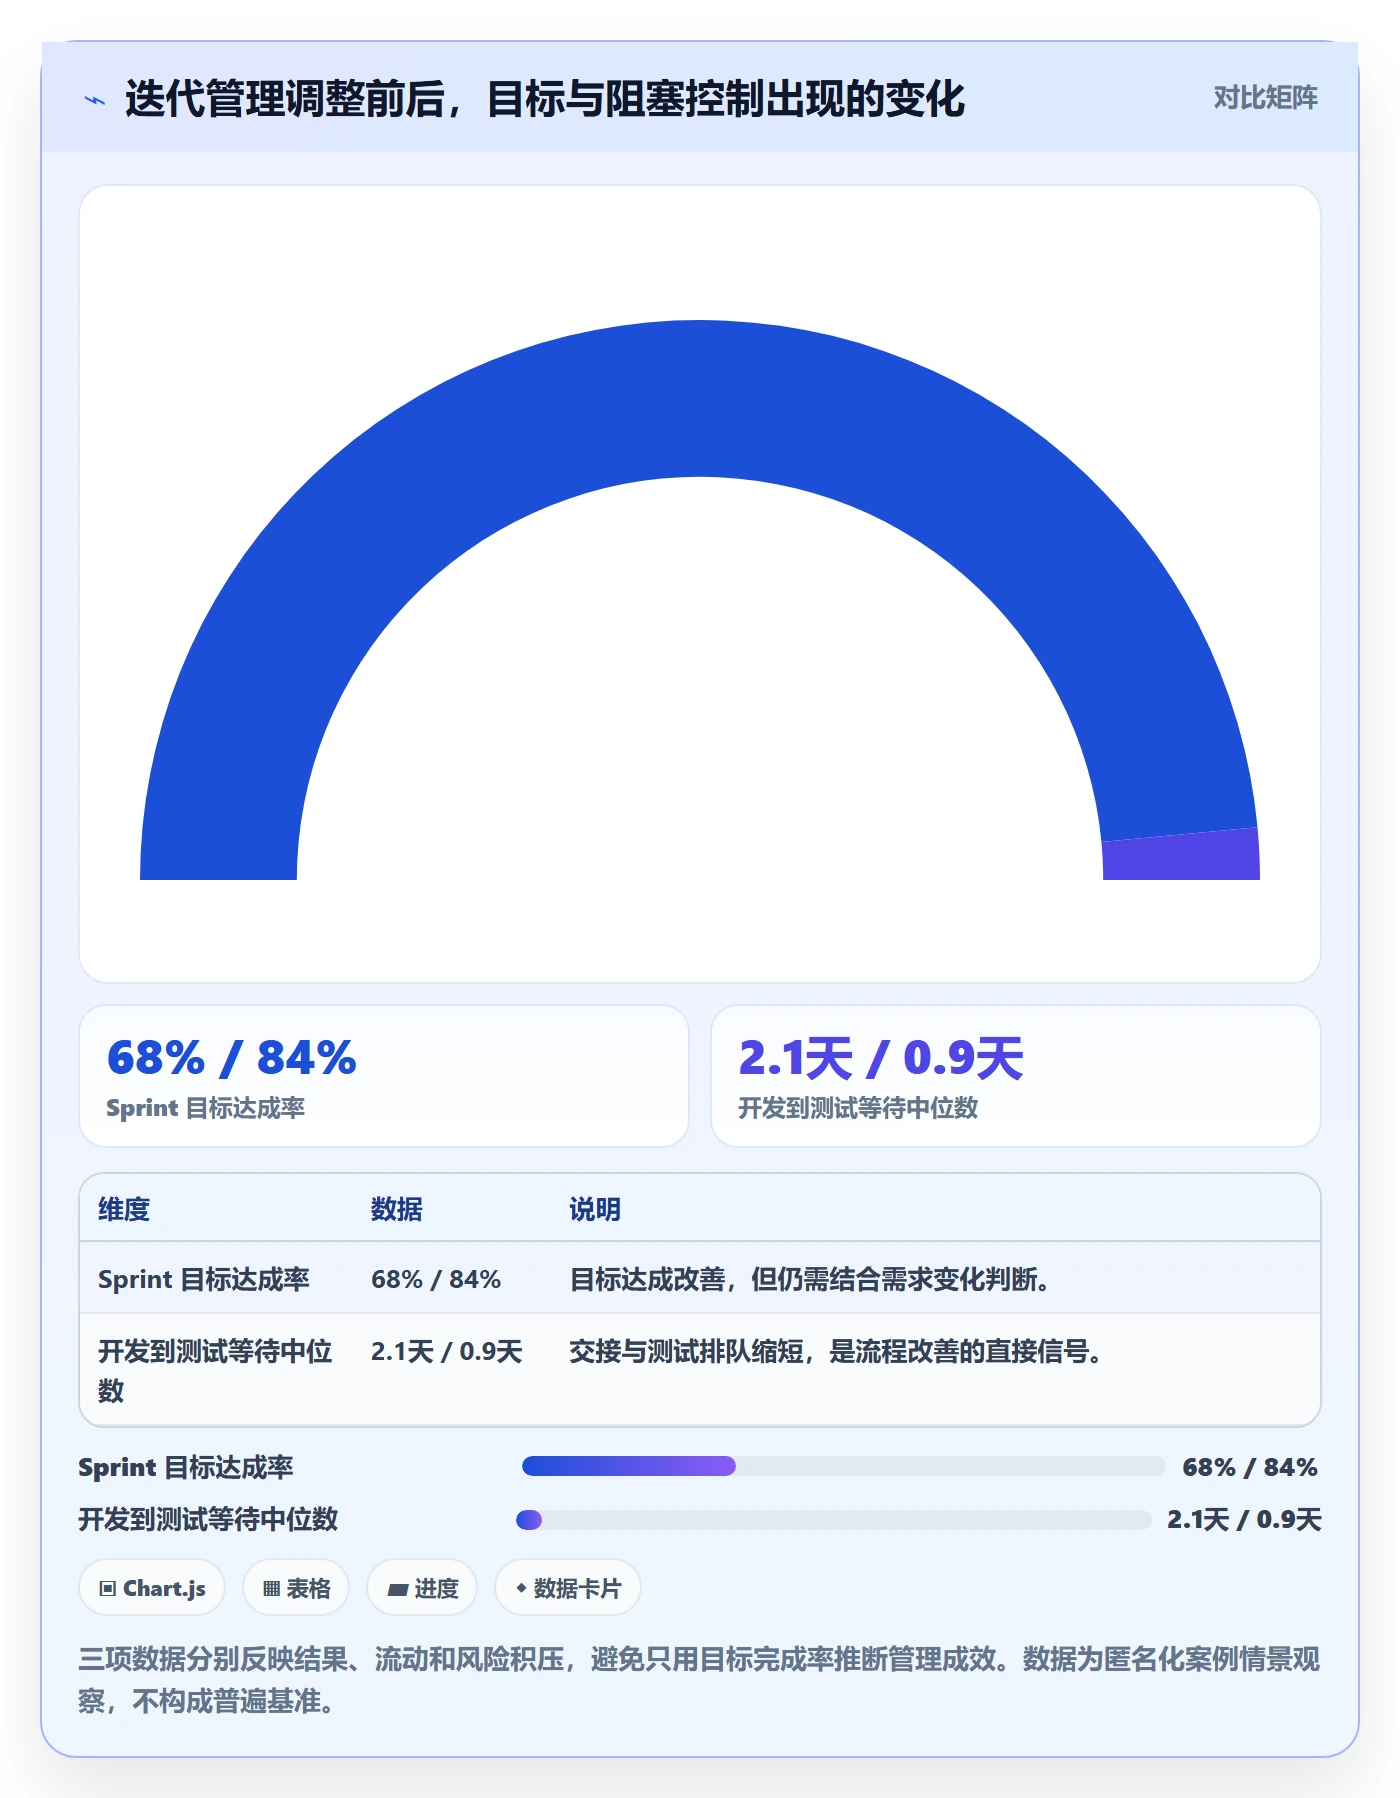Click the large 68% / 84% stat card value
This screenshot has height=1798, width=1400.
(x=231, y=1058)
